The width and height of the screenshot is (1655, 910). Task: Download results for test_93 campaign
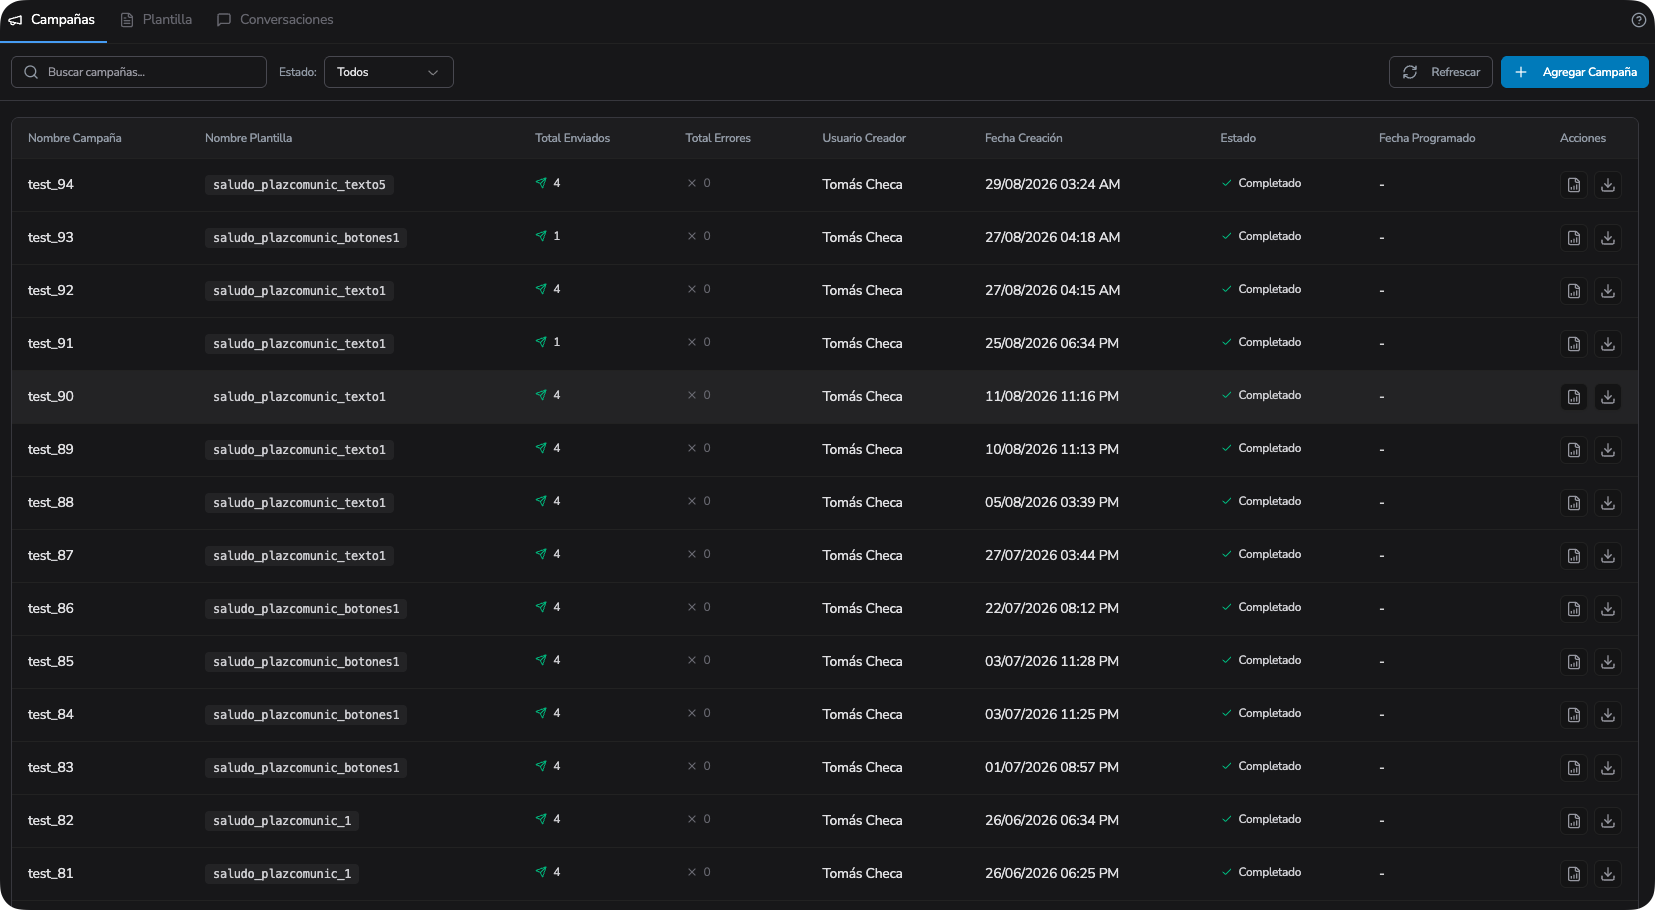(1608, 238)
